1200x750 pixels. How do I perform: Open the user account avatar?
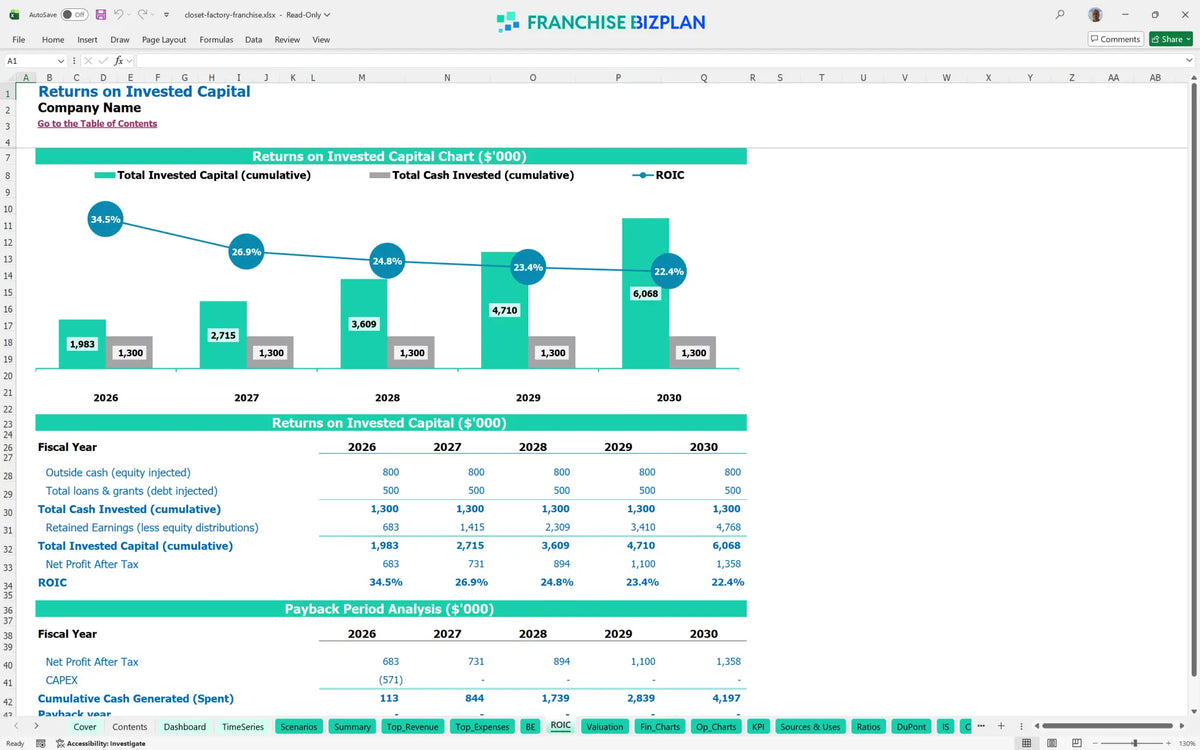pos(1096,15)
